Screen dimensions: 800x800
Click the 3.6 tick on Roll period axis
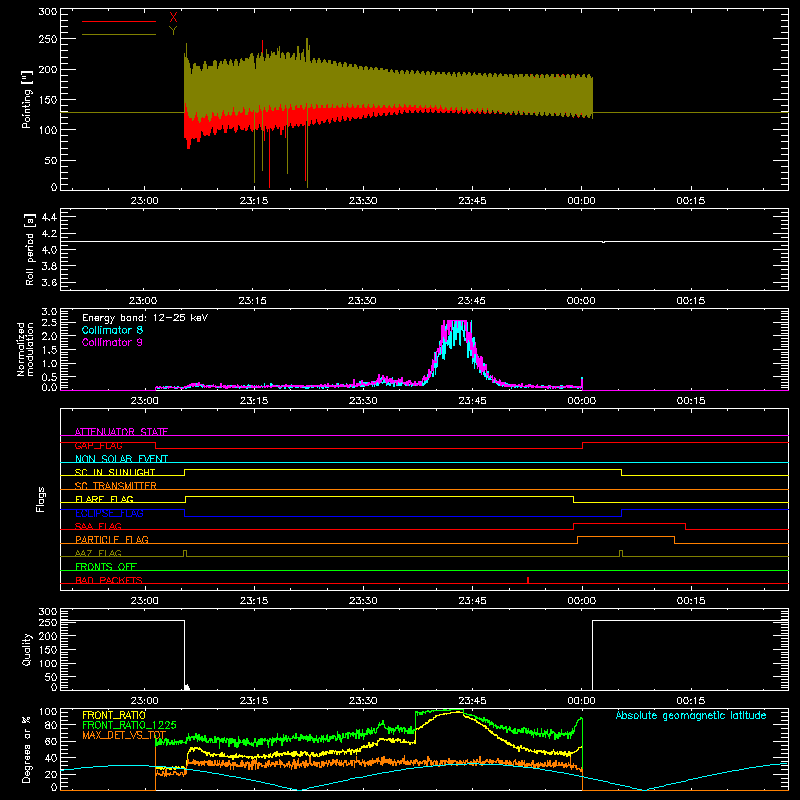pos(48,283)
